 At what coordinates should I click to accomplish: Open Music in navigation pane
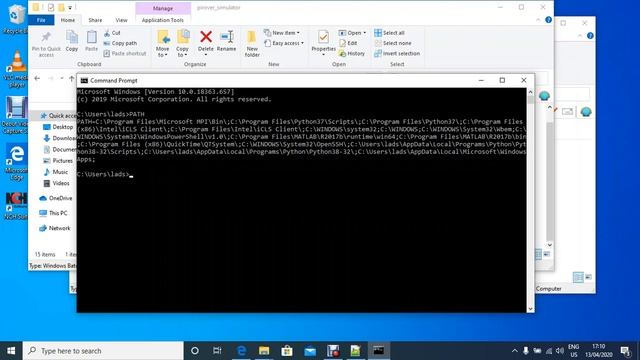(56, 172)
